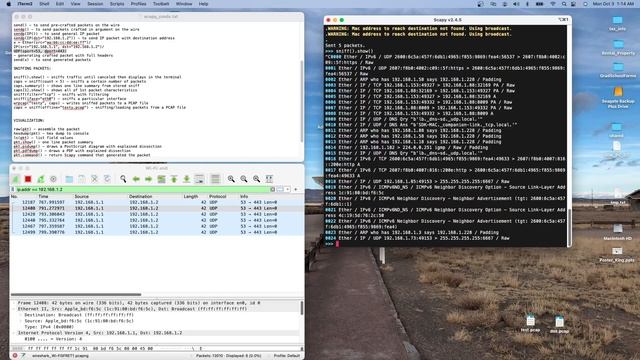
Task: Sort packets by Length column header
Action: point(191,196)
